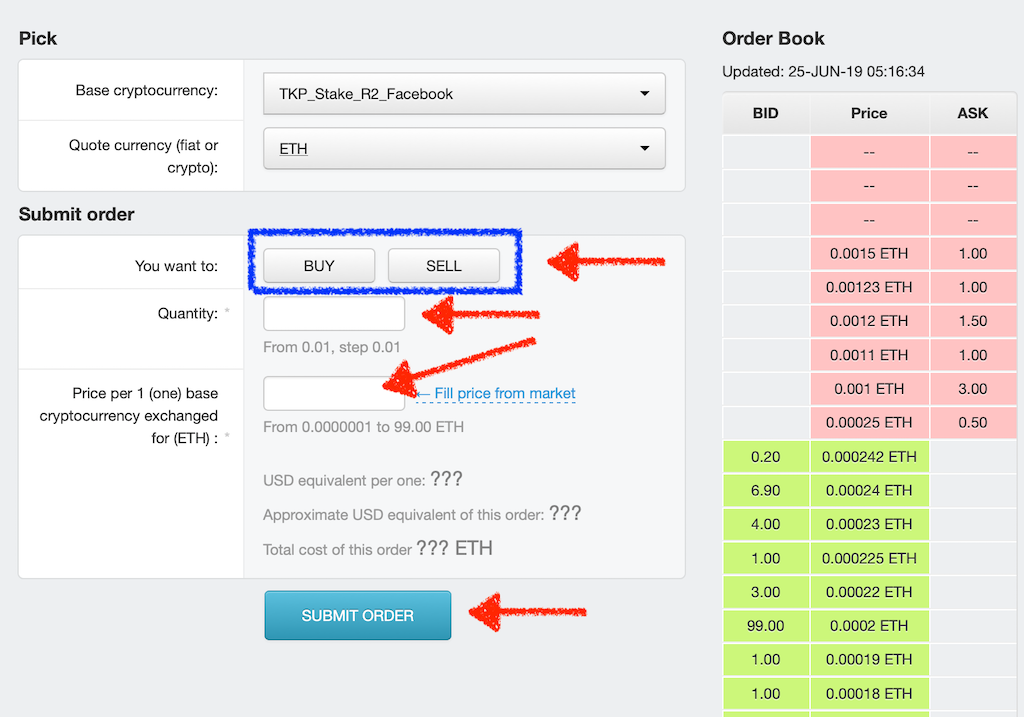
Task: Select the 0.0002 ETH bid price
Action: pyautogui.click(x=869, y=625)
